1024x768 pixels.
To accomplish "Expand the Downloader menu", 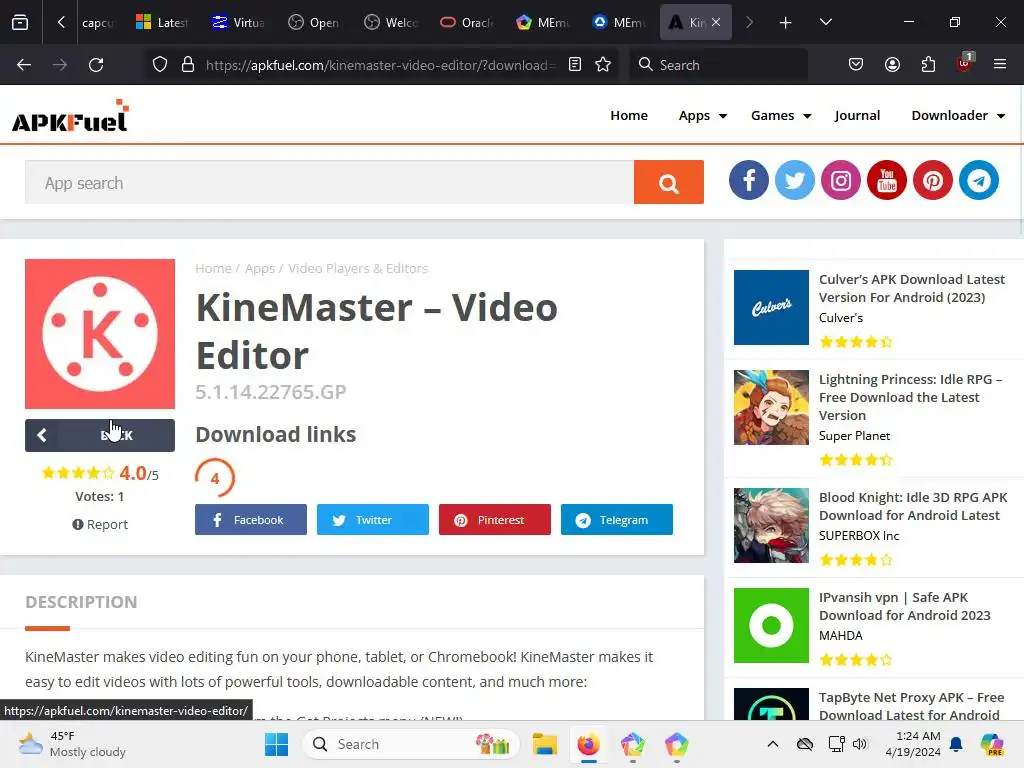I will click(958, 116).
